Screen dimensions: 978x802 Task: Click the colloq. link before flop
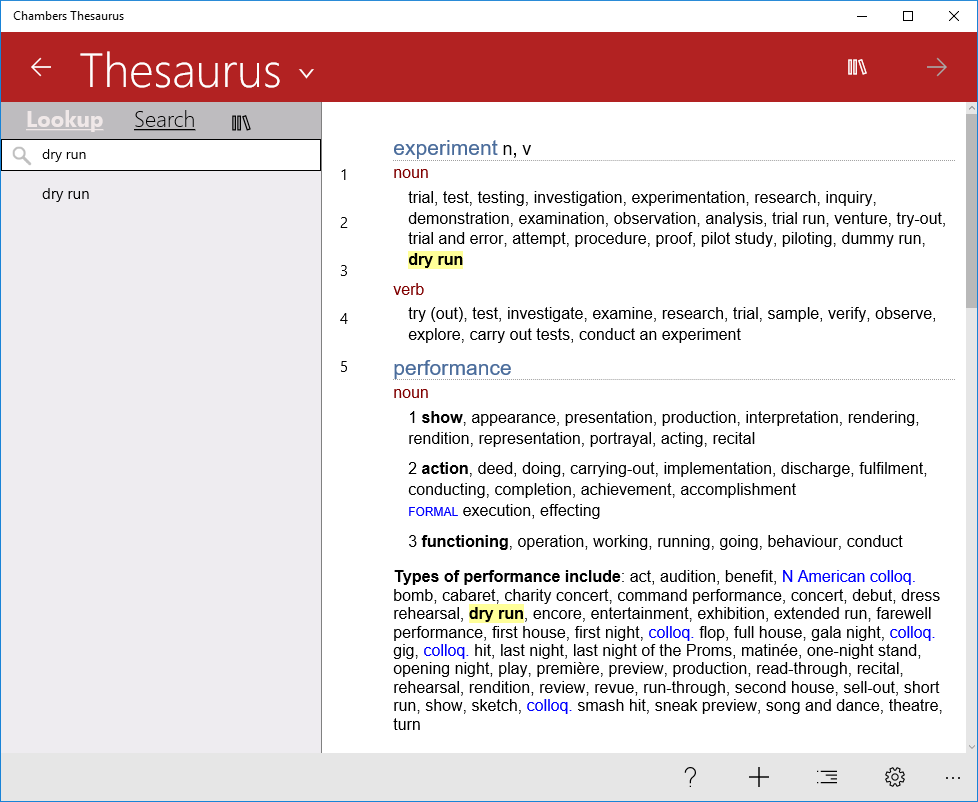point(669,631)
